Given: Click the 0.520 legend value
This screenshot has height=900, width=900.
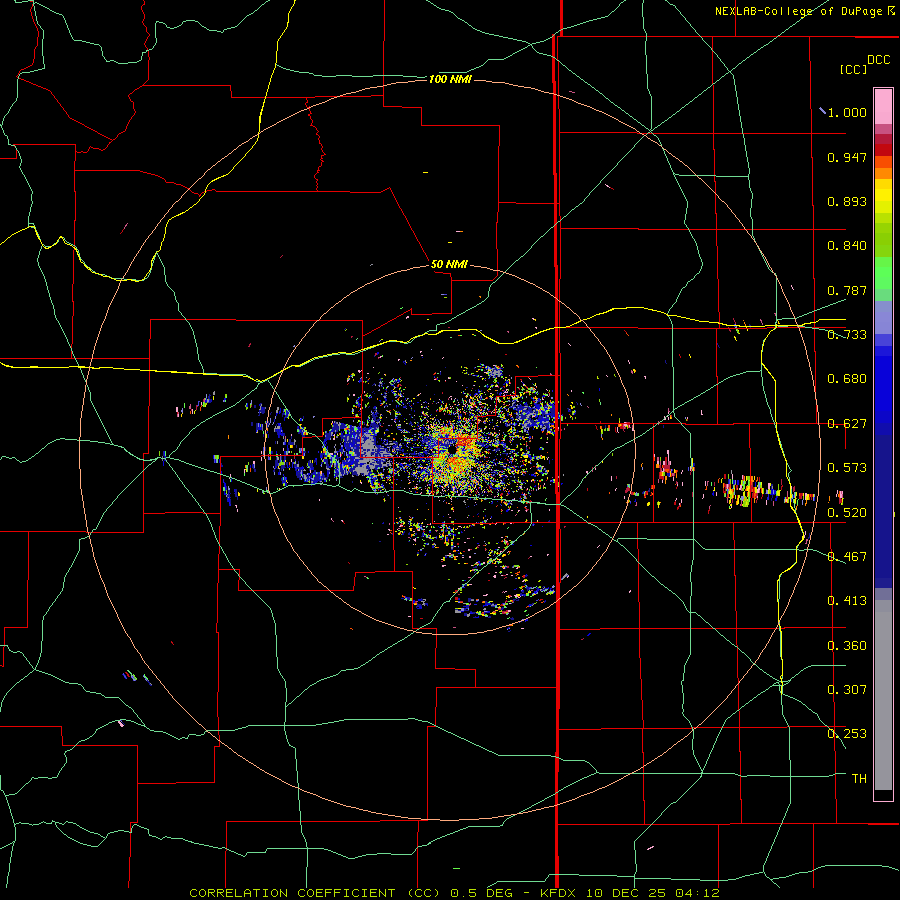Looking at the screenshot, I should click(847, 513).
